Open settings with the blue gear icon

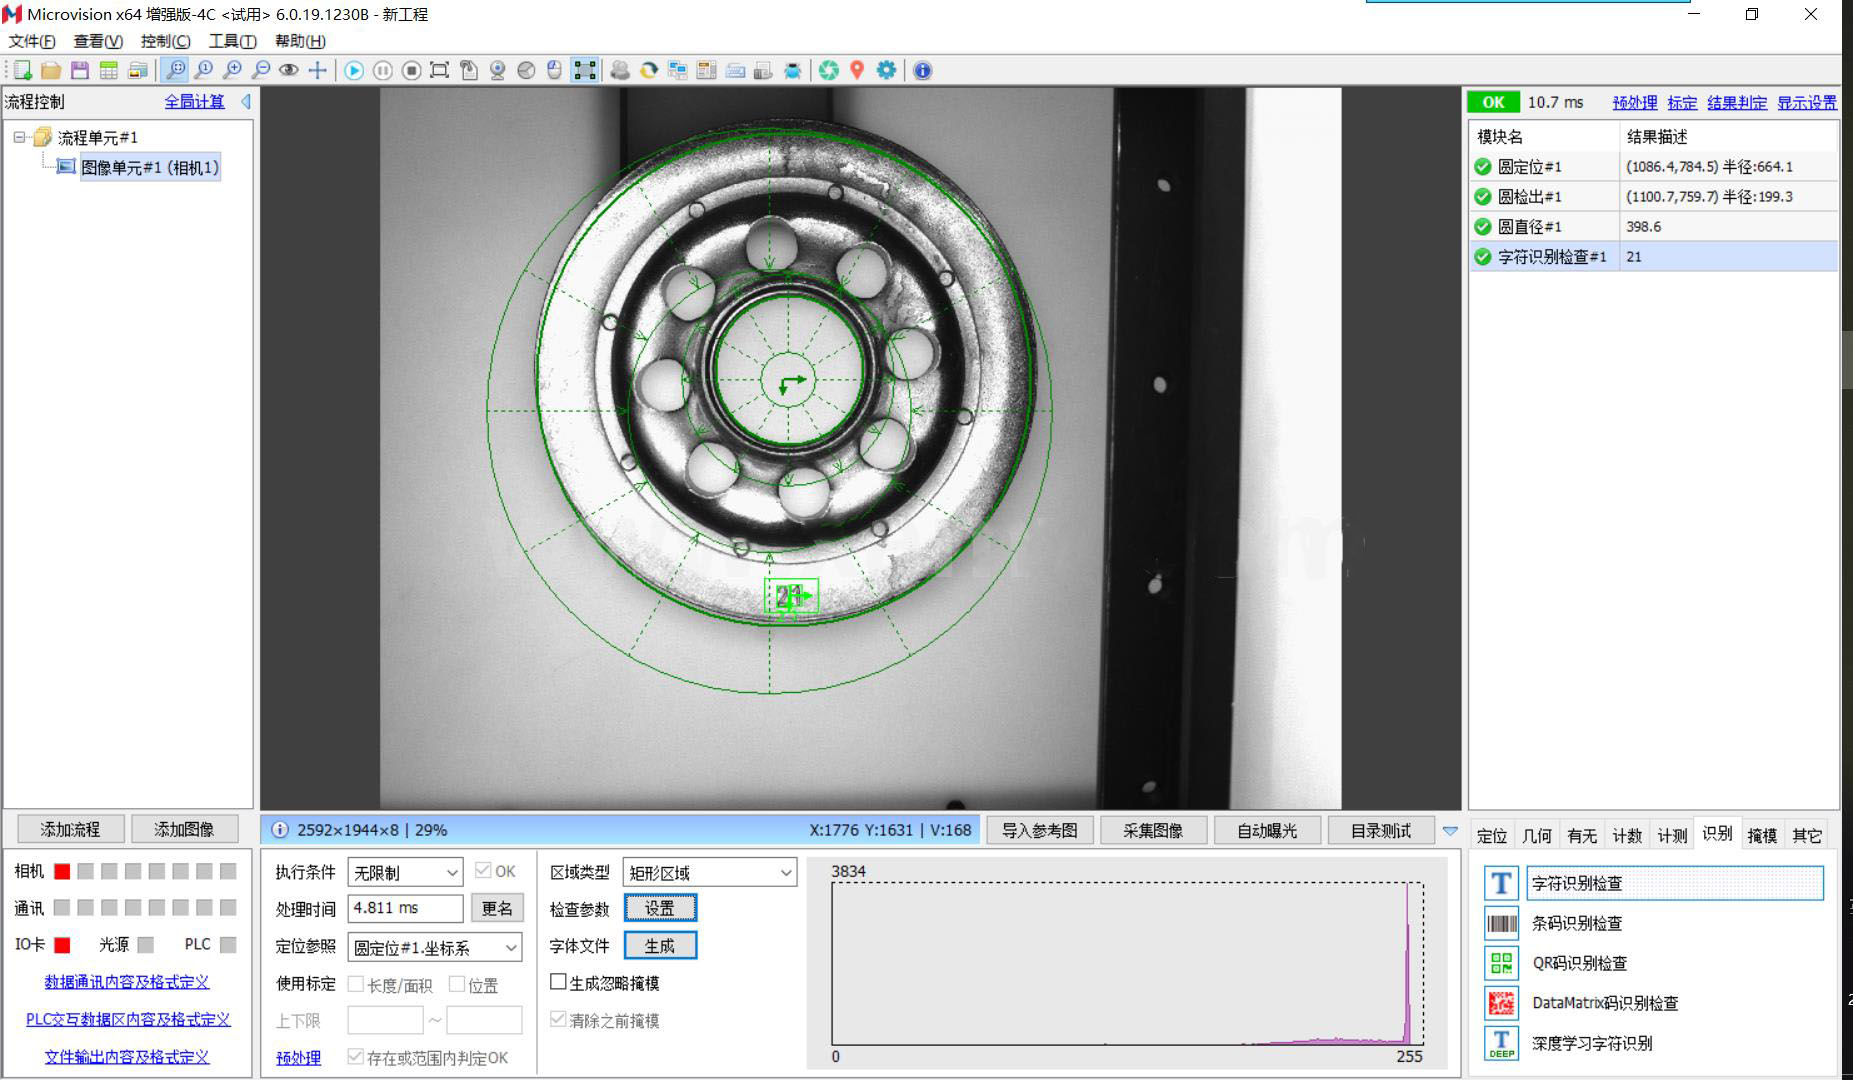pyautogui.click(x=886, y=70)
